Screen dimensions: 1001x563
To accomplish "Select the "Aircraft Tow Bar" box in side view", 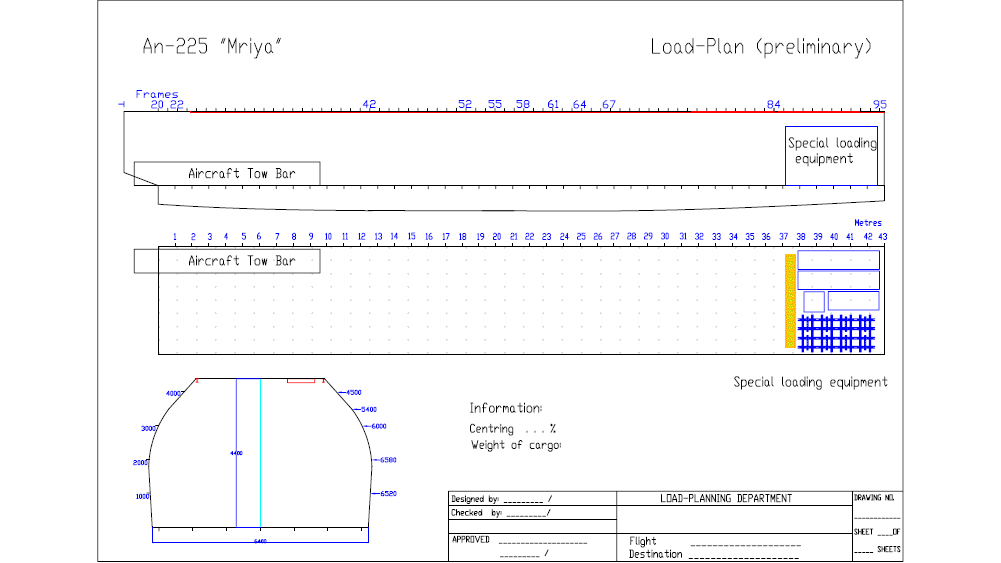I will tap(227, 174).
